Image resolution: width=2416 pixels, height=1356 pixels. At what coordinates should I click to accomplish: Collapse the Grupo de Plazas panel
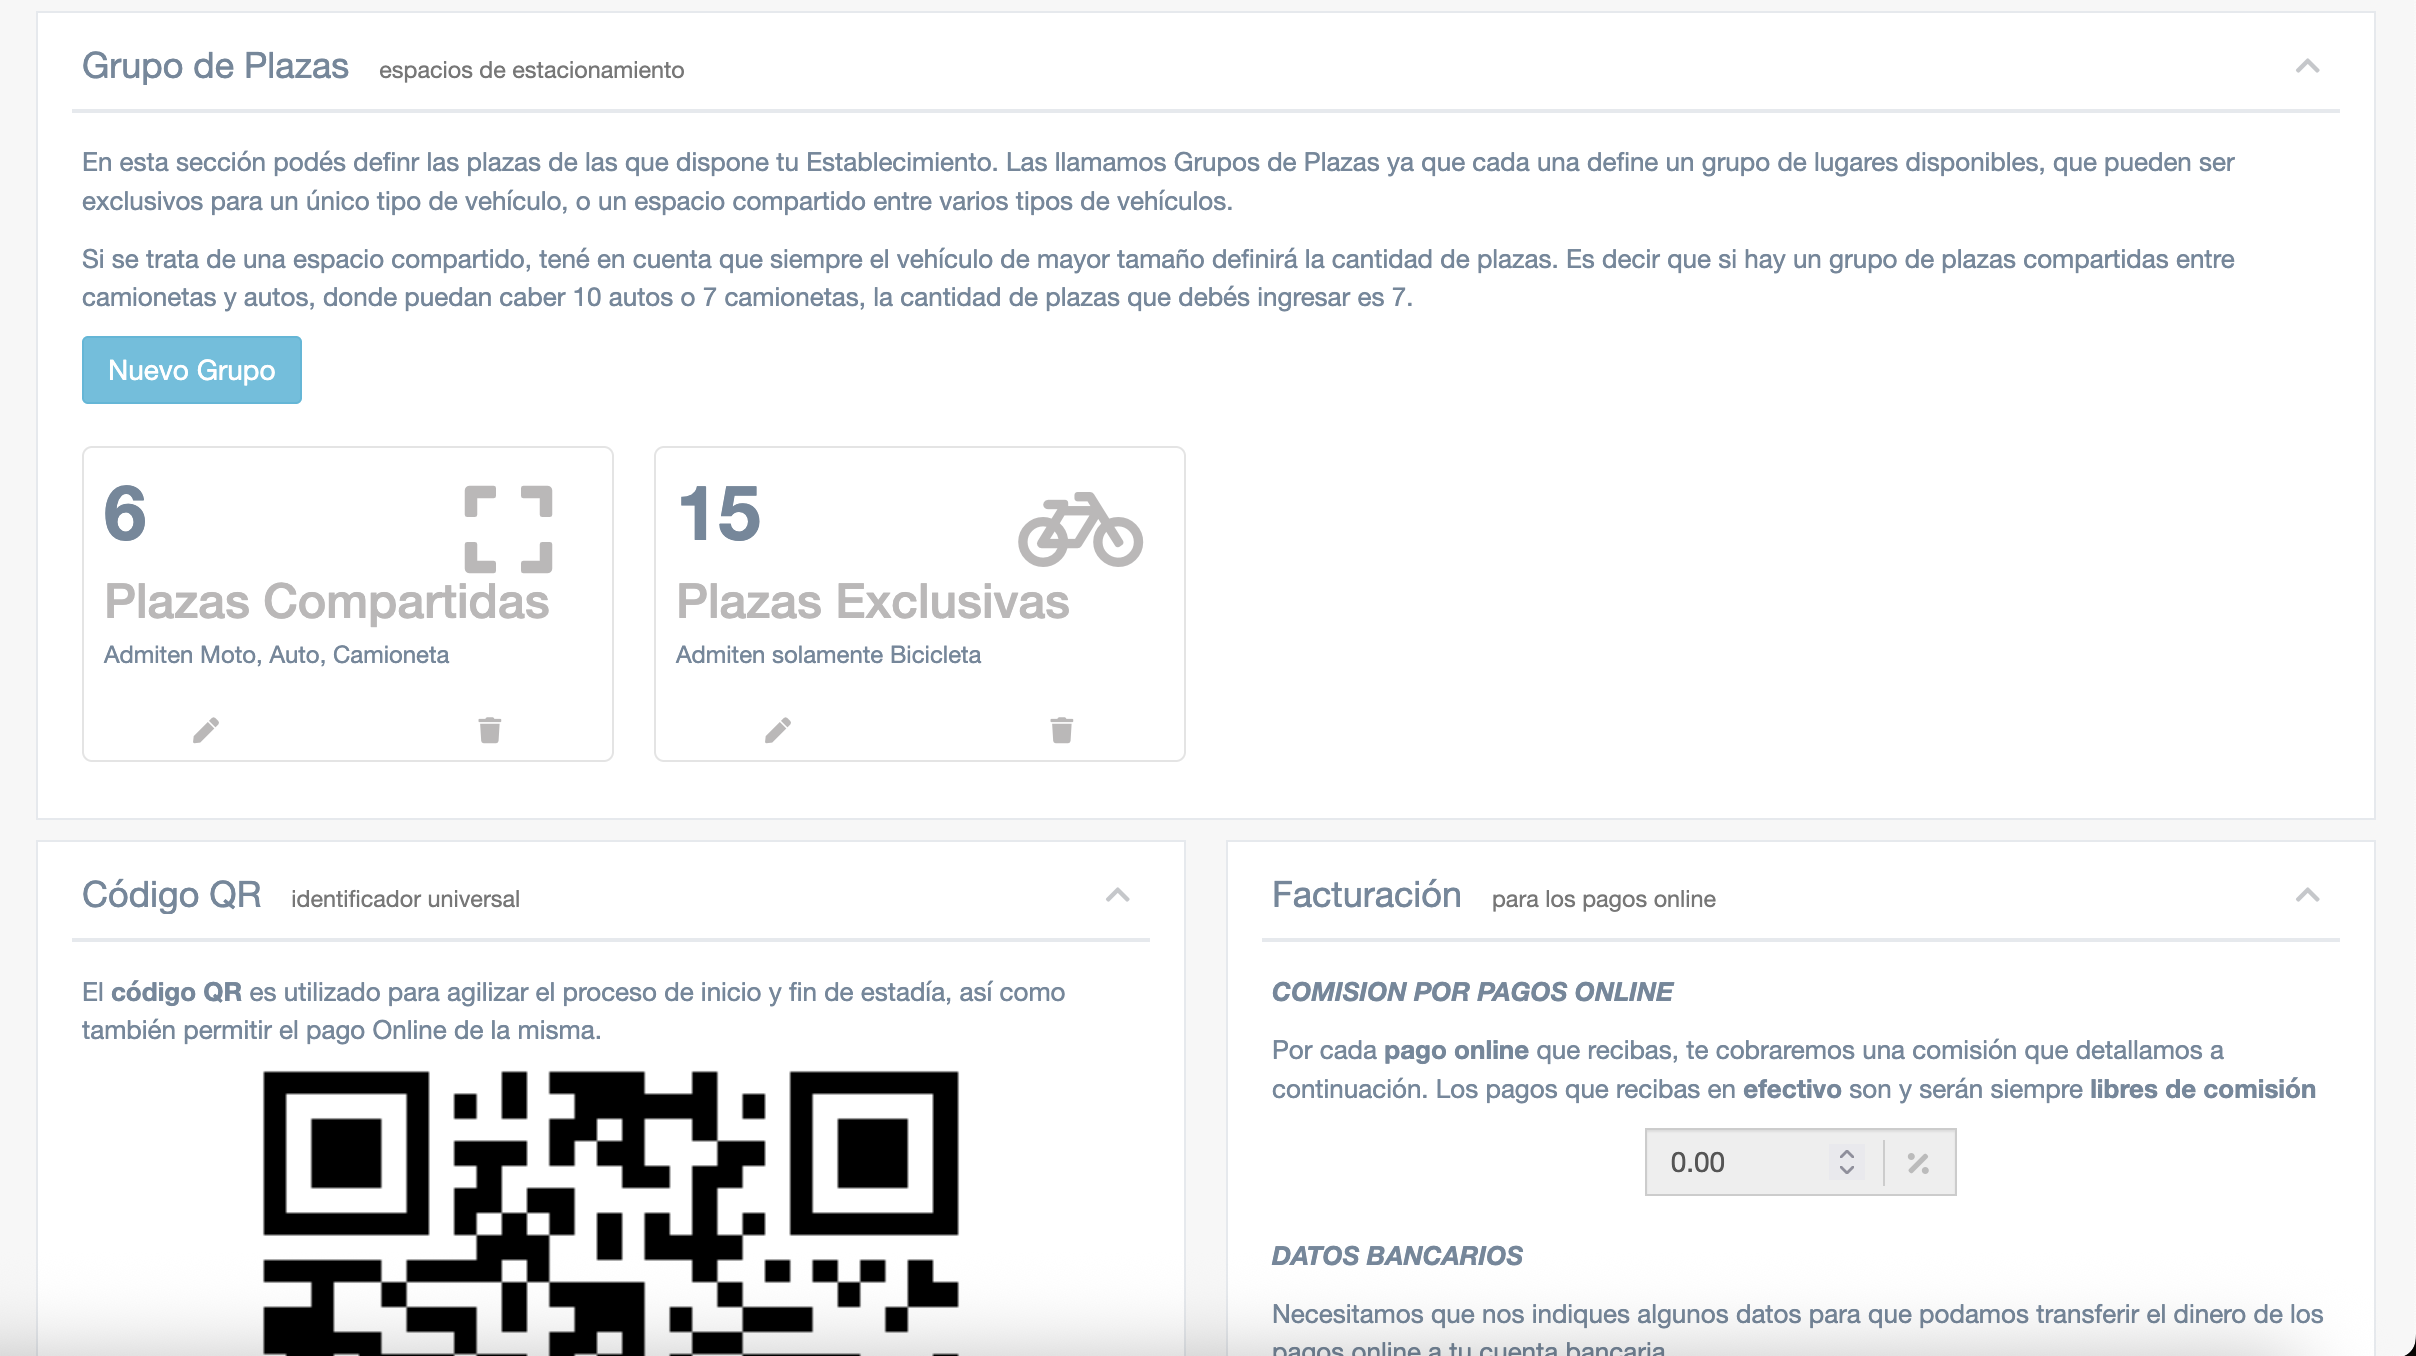(x=2307, y=67)
